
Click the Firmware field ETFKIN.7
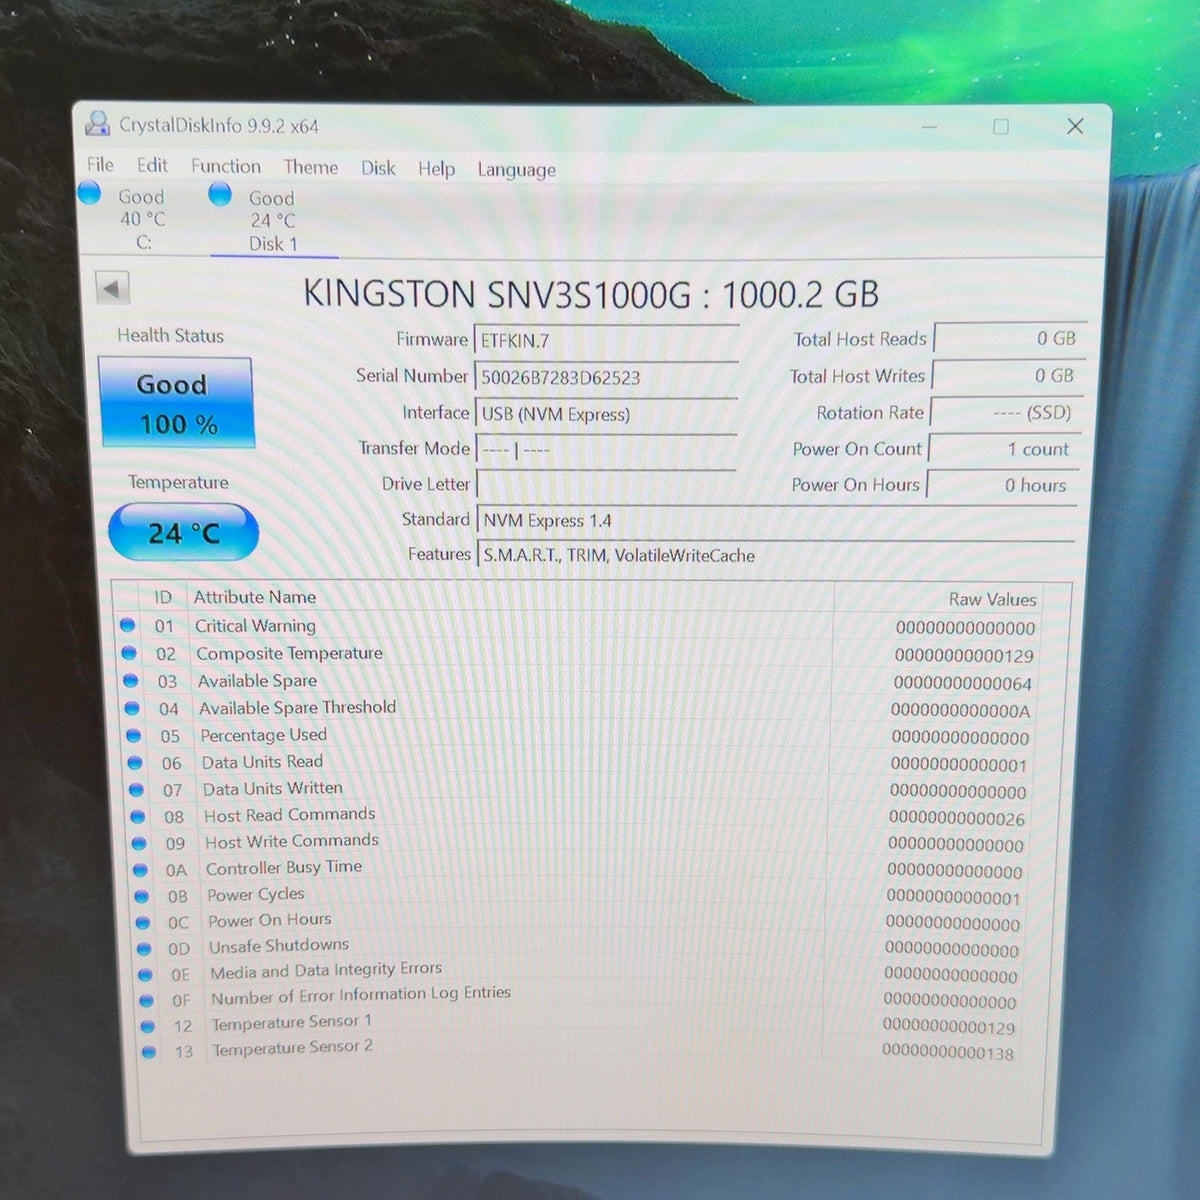(606, 341)
